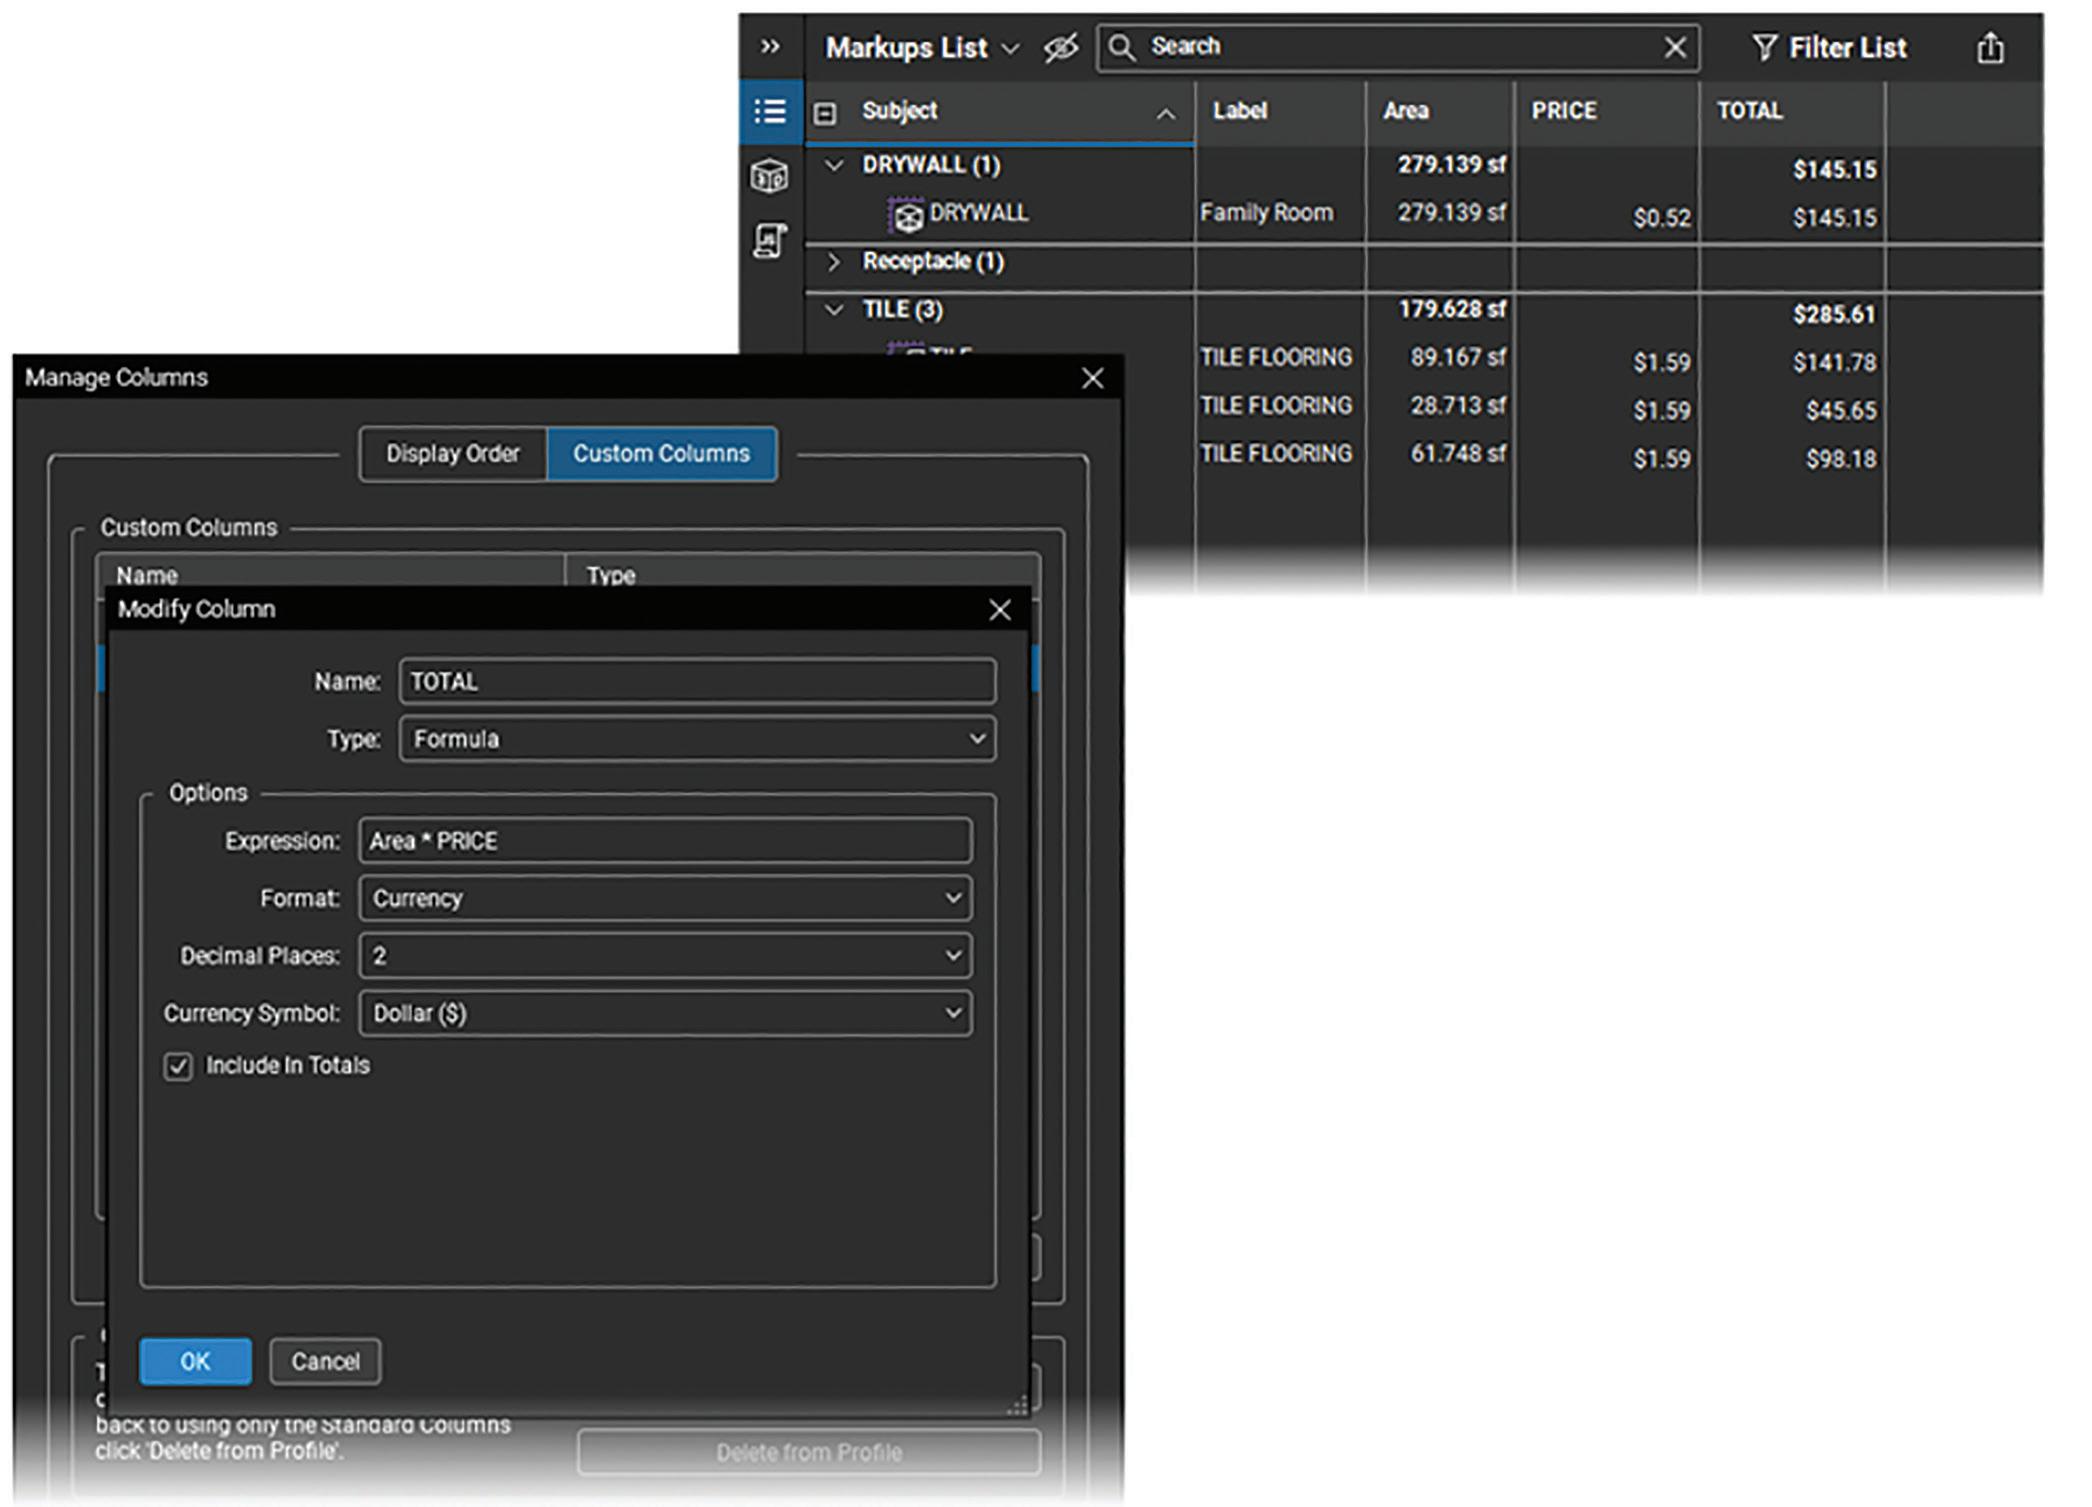Click the 28.713 sf area cell
2092x1507 pixels.
tap(1457, 405)
